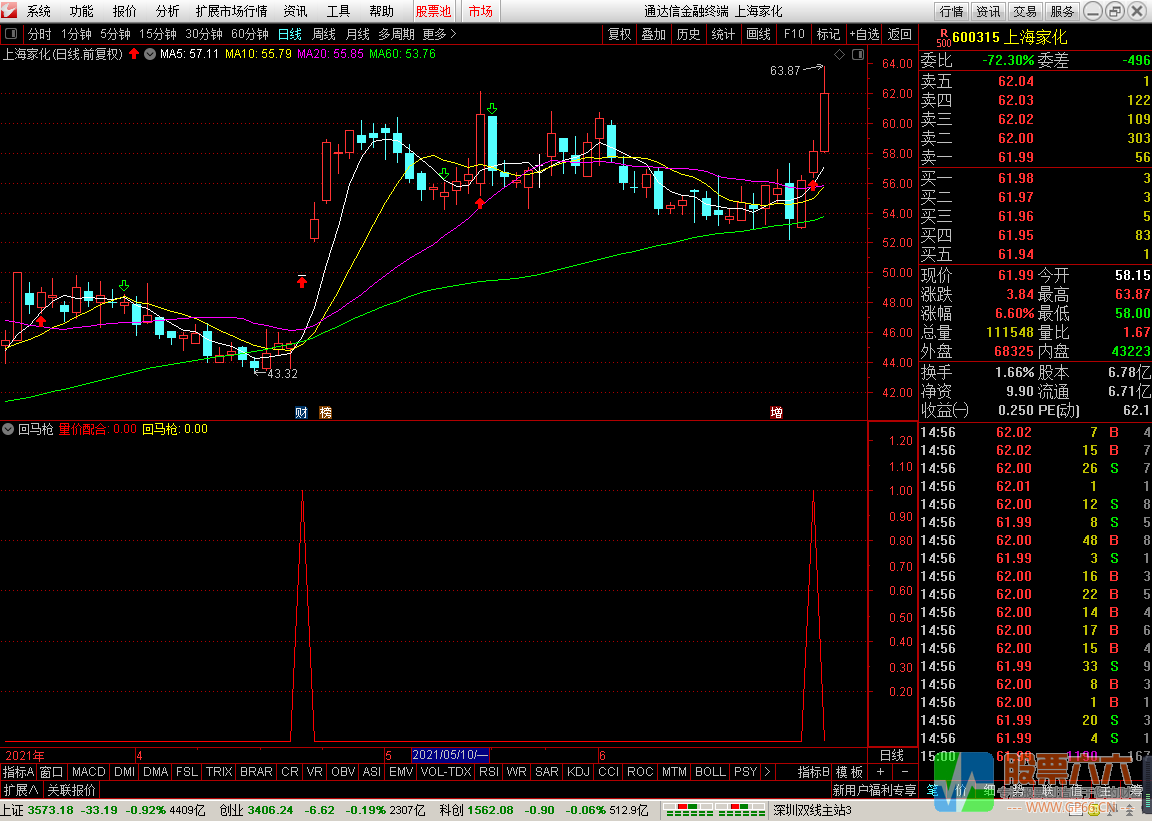Click the minus zoom-out button
Viewport: 1152px width, 822px height.
point(904,772)
